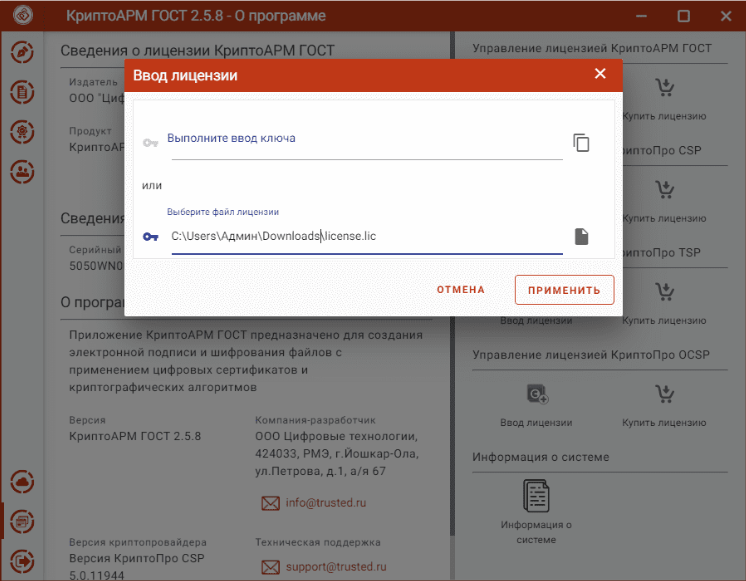Click the paste-from-clipboard icon for key
746x581 pixels.
pyautogui.click(x=581, y=143)
